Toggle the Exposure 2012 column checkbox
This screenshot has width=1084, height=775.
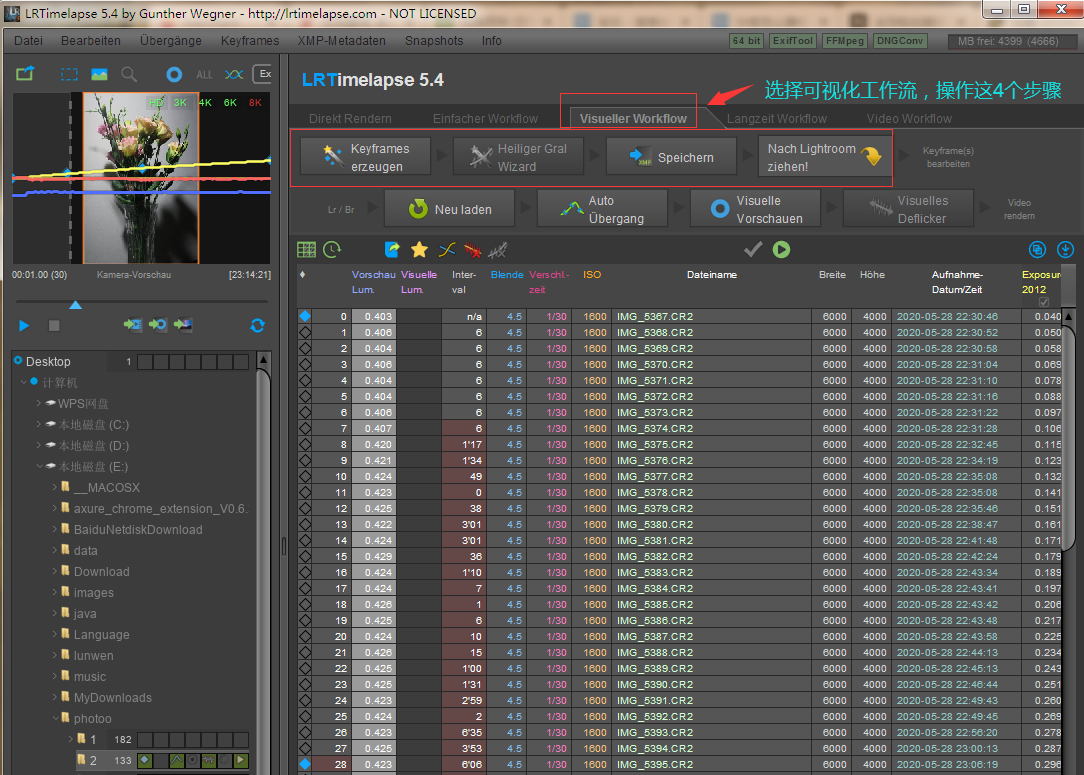tap(1044, 302)
